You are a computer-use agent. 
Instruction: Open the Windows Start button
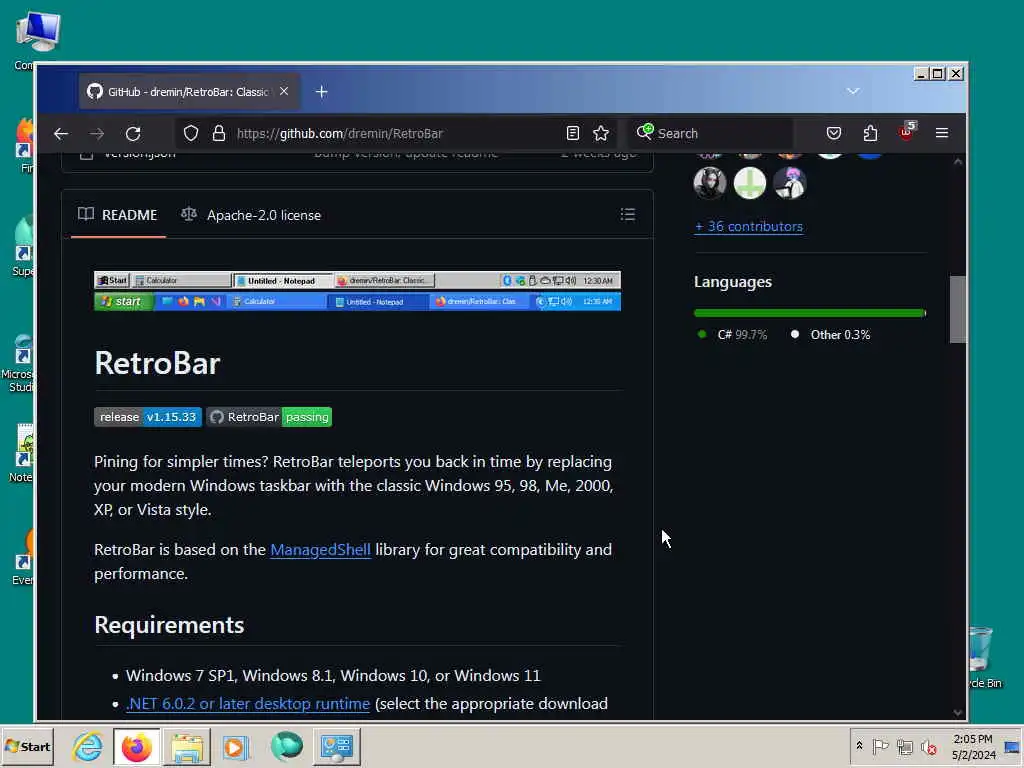point(27,746)
